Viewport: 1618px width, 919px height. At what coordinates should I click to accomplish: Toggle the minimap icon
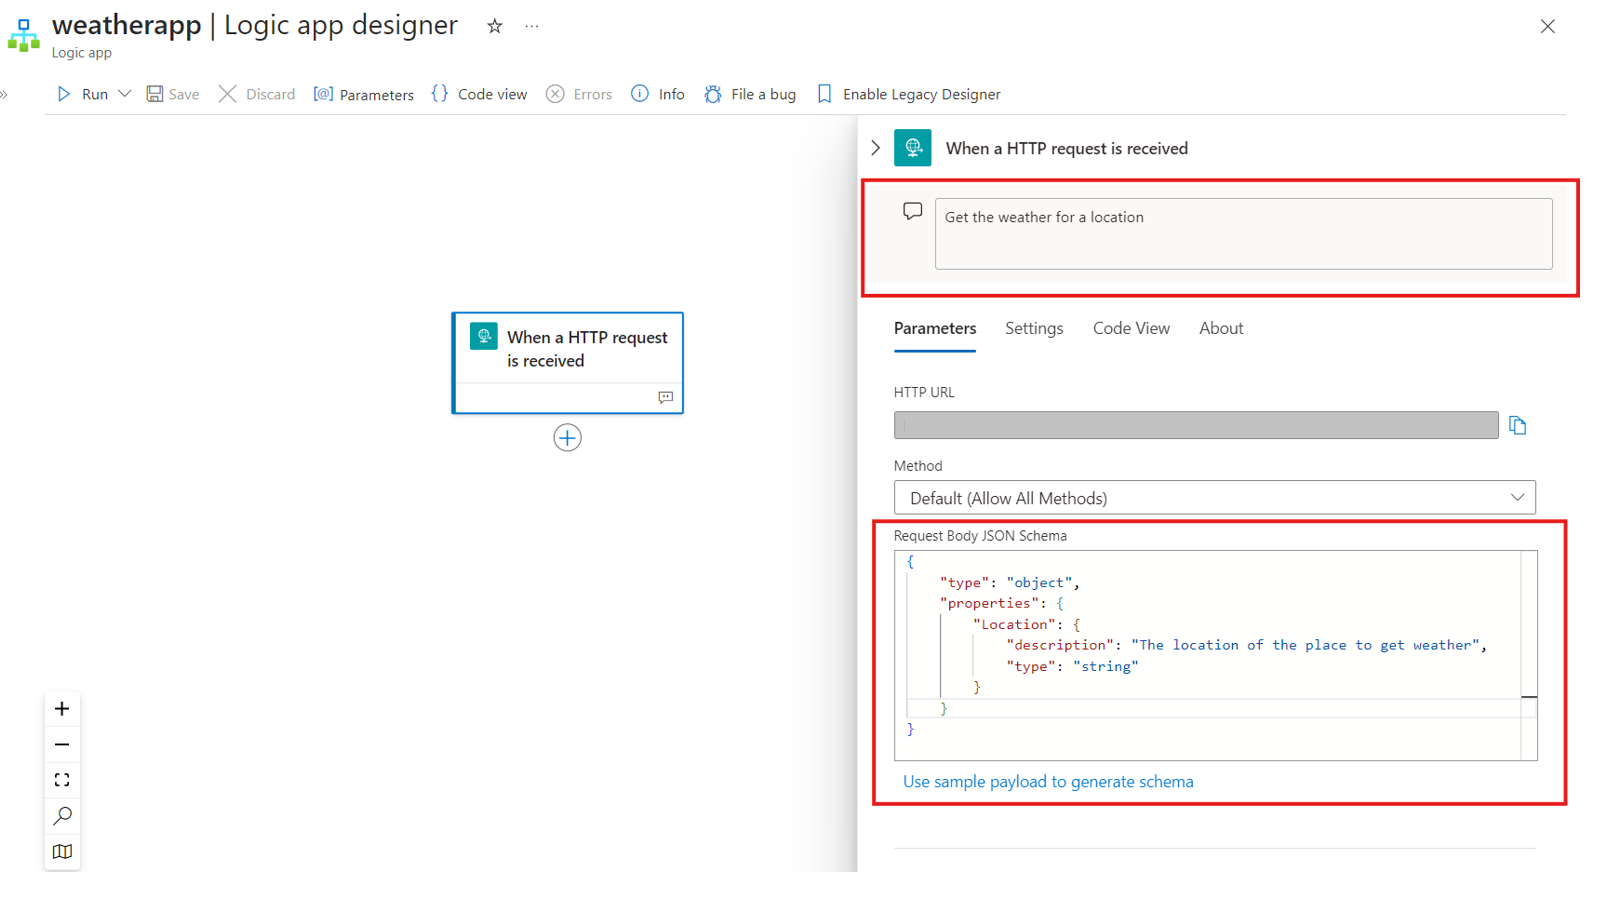click(x=62, y=852)
